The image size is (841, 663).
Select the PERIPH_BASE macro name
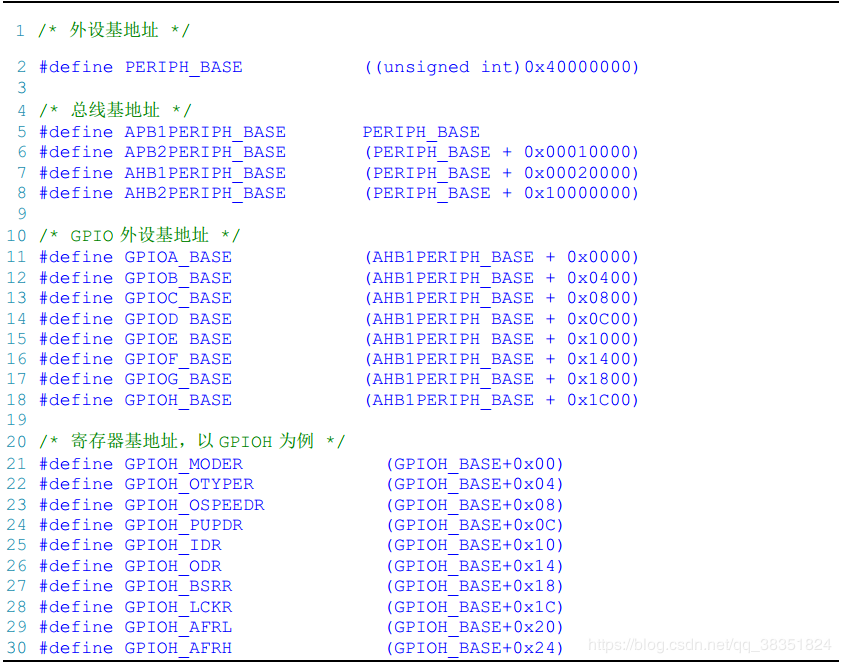pos(183,67)
